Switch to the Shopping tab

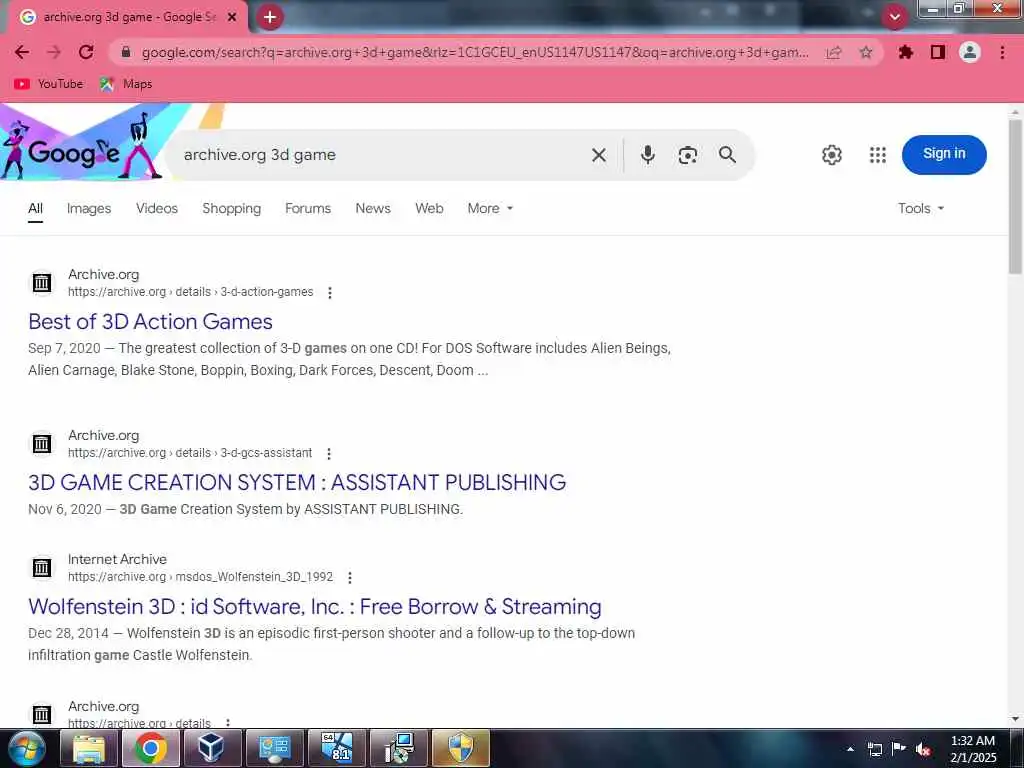232,209
